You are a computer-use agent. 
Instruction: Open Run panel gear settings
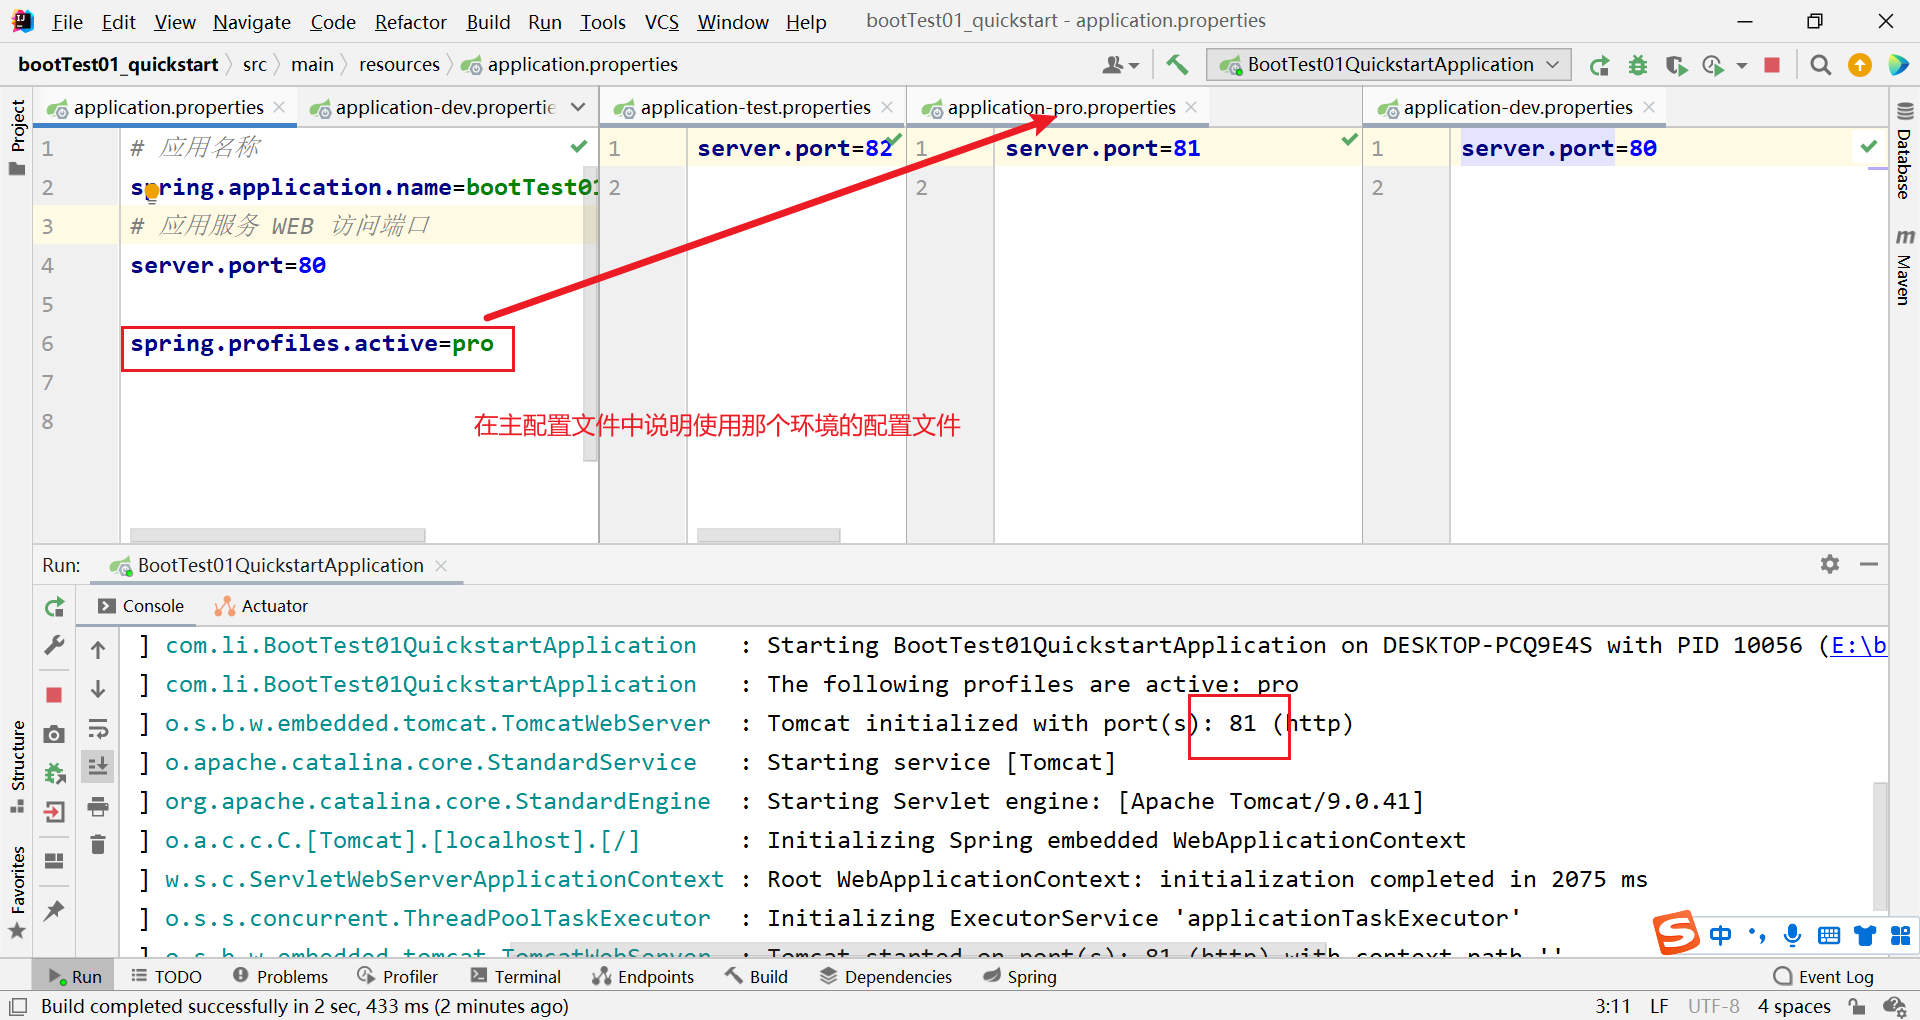1830,564
